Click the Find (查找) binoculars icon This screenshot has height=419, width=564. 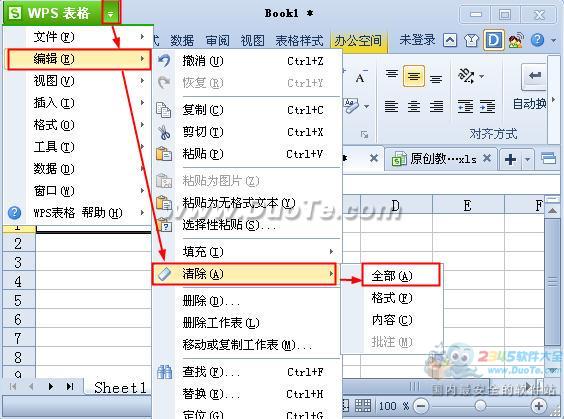click(164, 372)
